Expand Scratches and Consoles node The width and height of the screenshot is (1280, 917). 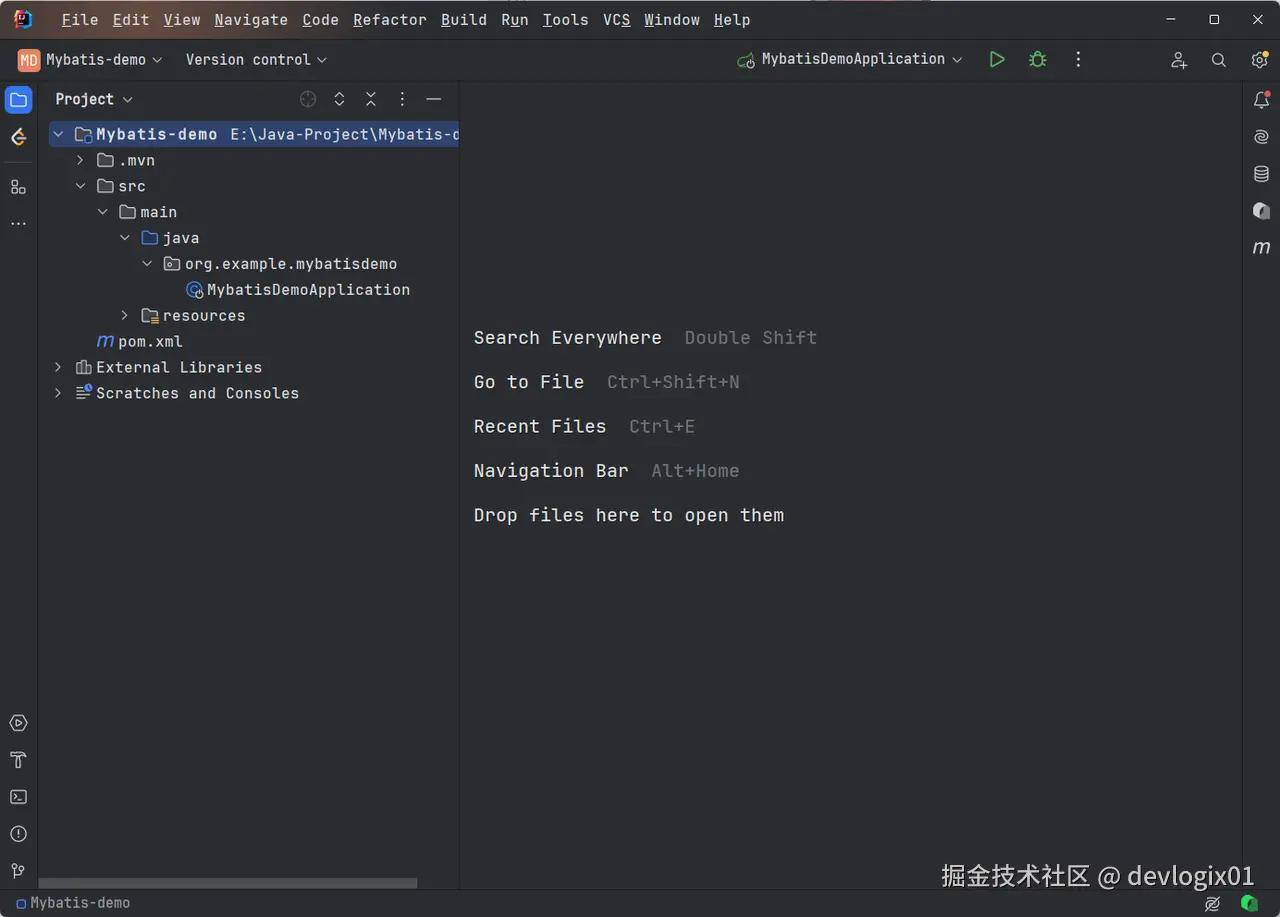58,393
